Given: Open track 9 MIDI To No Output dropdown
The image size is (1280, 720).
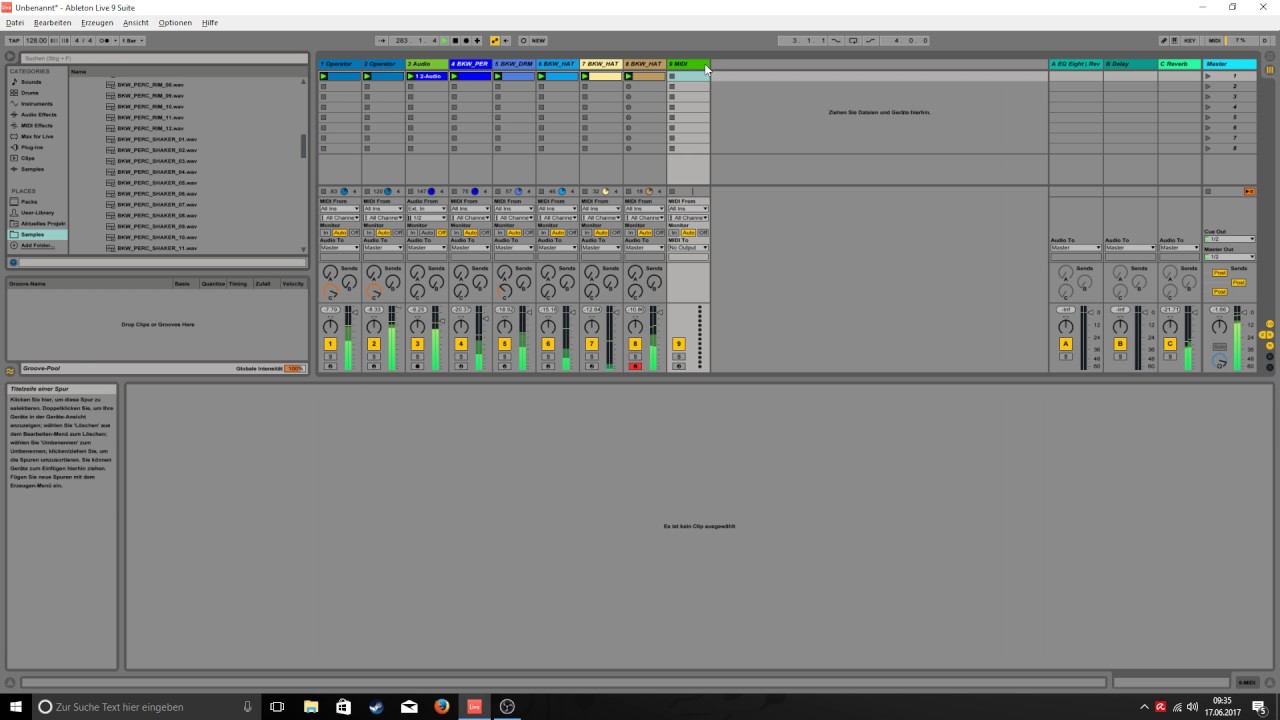Looking at the screenshot, I should coord(688,247).
